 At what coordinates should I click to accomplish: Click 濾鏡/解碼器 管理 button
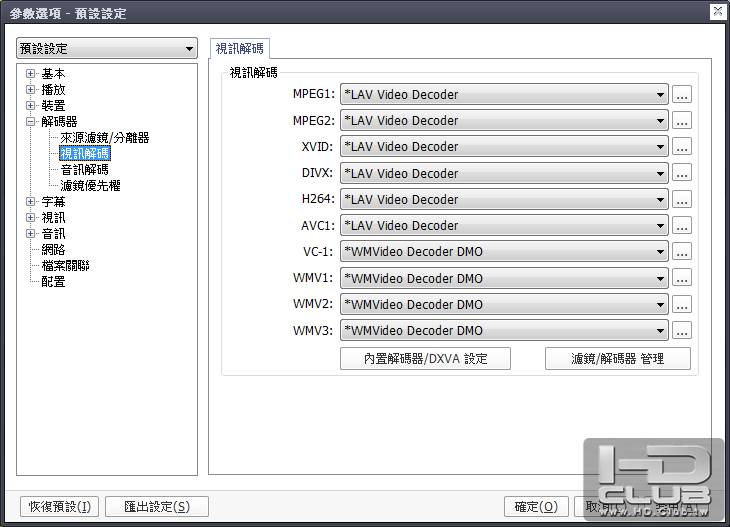(x=618, y=358)
